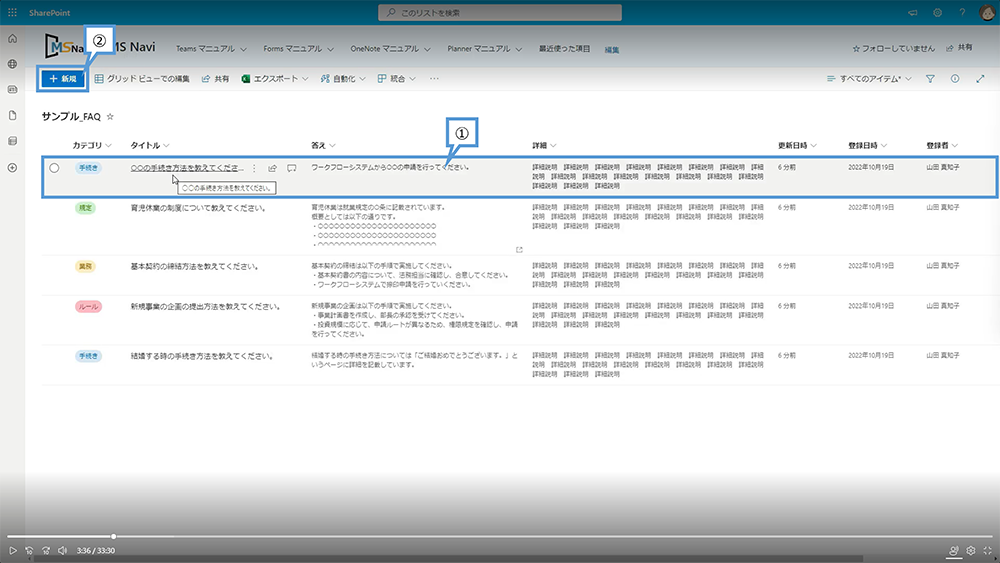
Task: Click the 共有 button in the site header
Action: [x=959, y=48]
